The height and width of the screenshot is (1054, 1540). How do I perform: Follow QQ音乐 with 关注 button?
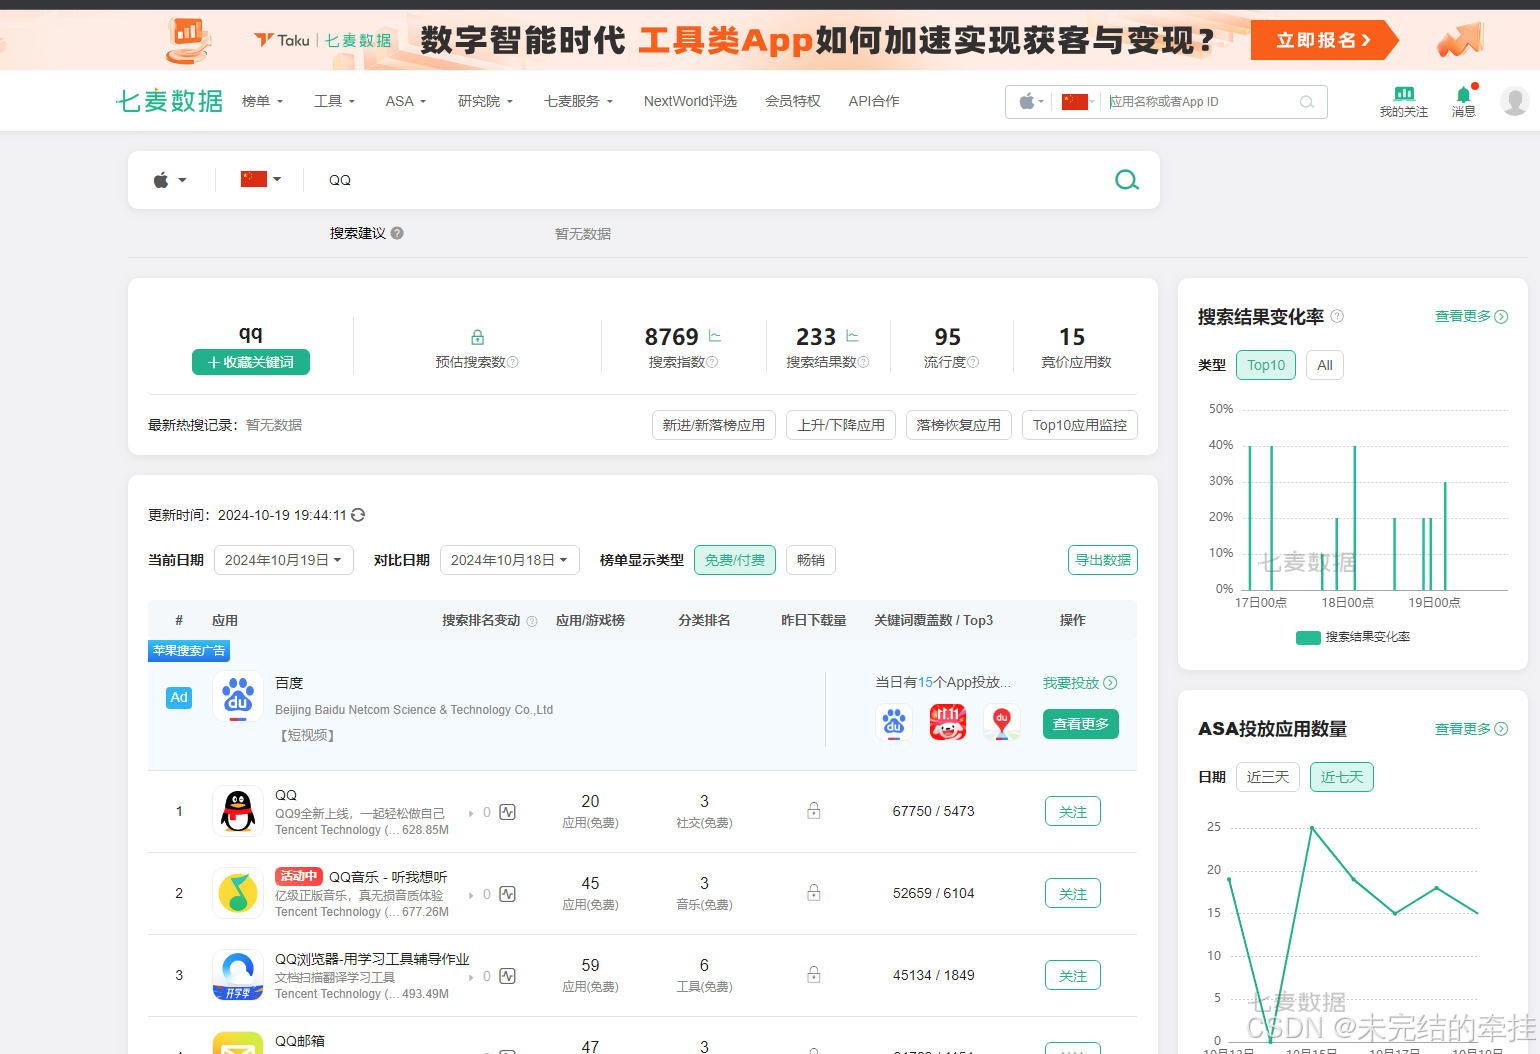(1073, 893)
